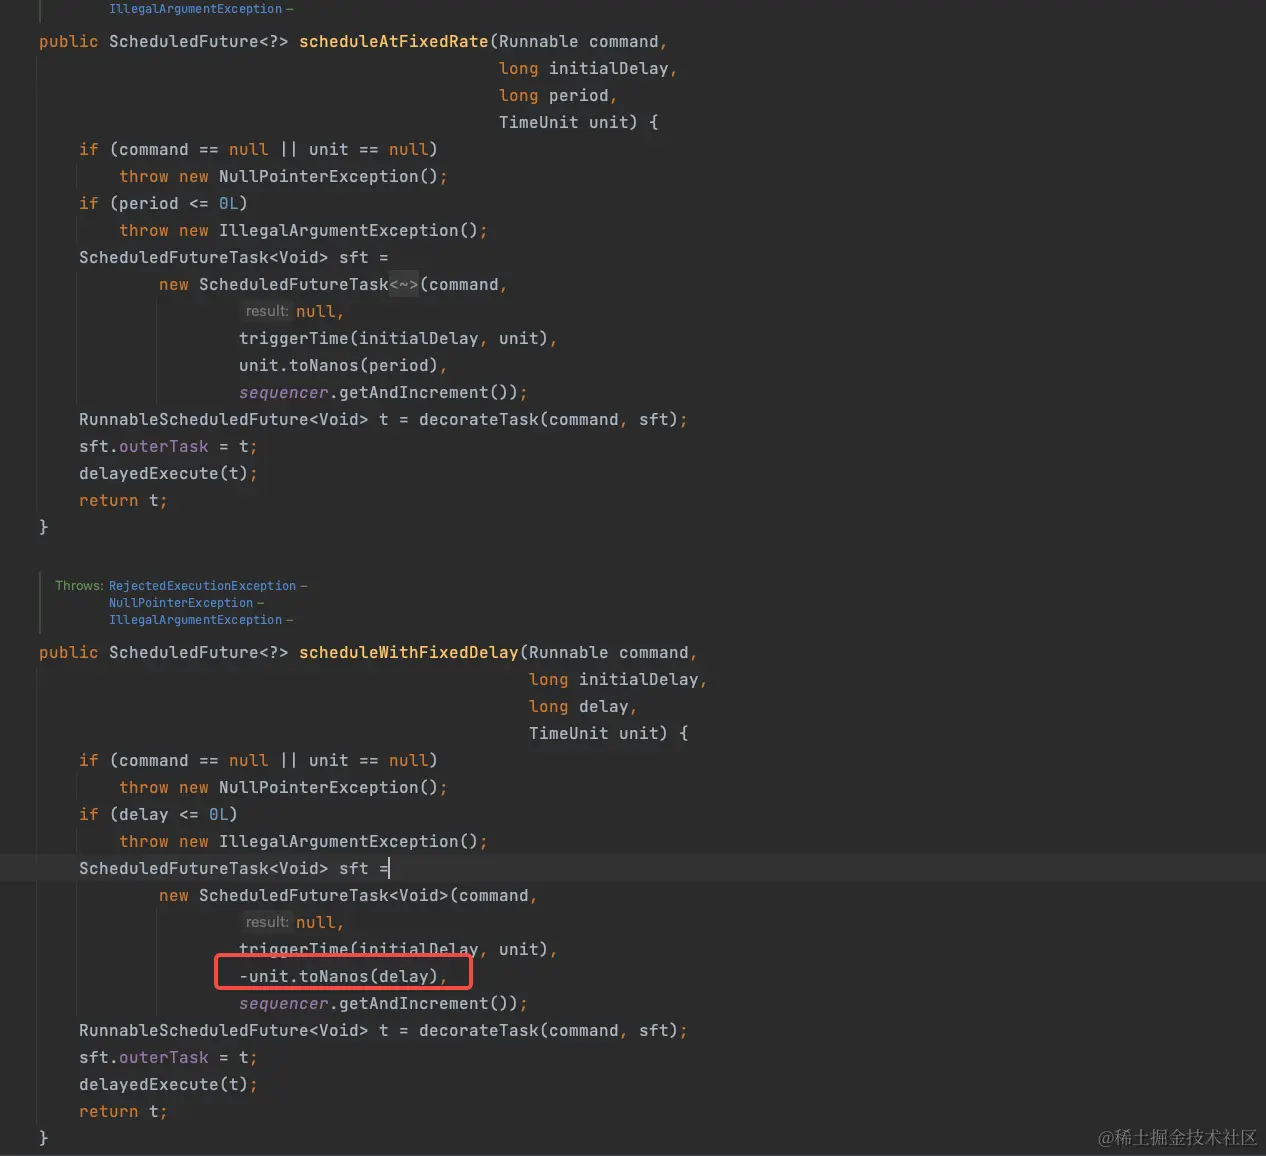Click 'outerTask' field in scheduleWithFixedDelay
The image size is (1266, 1156).
tap(163, 1058)
